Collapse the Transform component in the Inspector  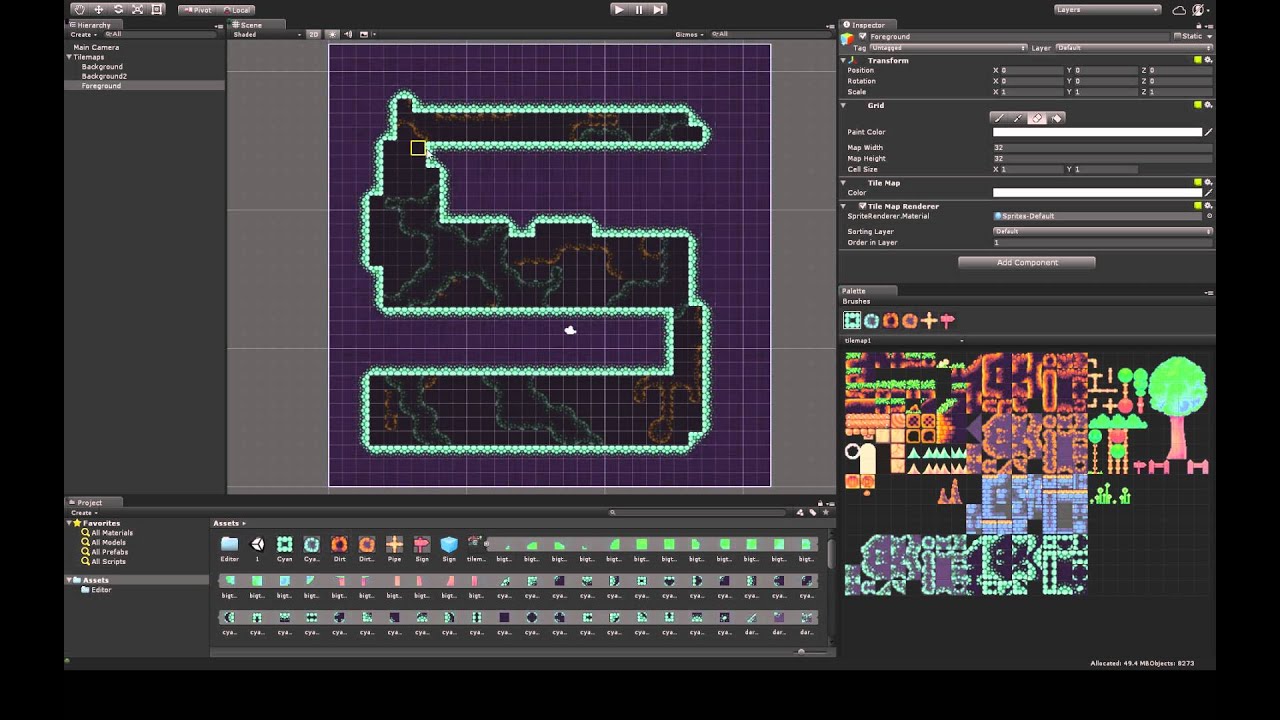843,60
